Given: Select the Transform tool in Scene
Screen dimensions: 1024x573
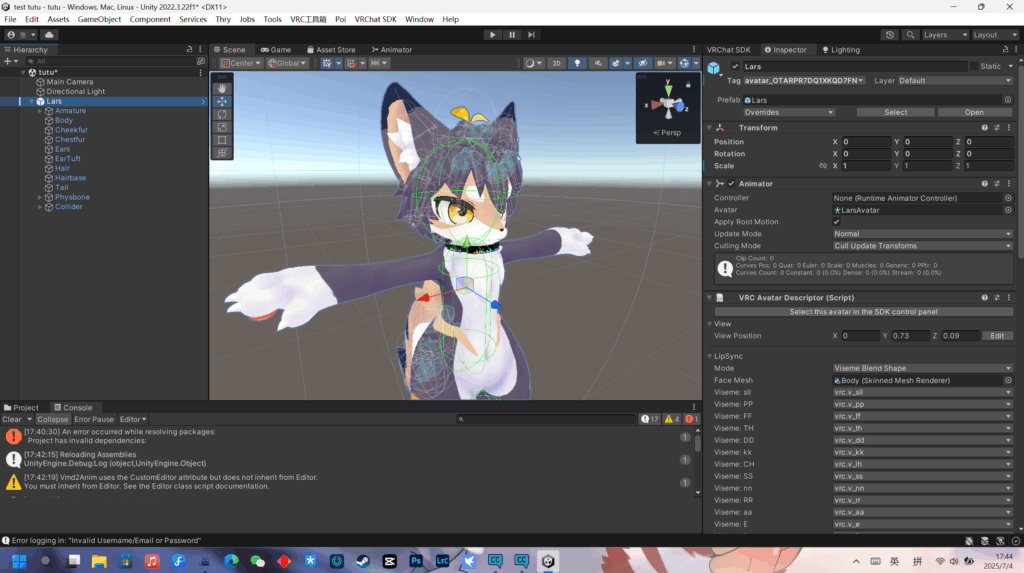Looking at the screenshot, I should click(x=222, y=152).
